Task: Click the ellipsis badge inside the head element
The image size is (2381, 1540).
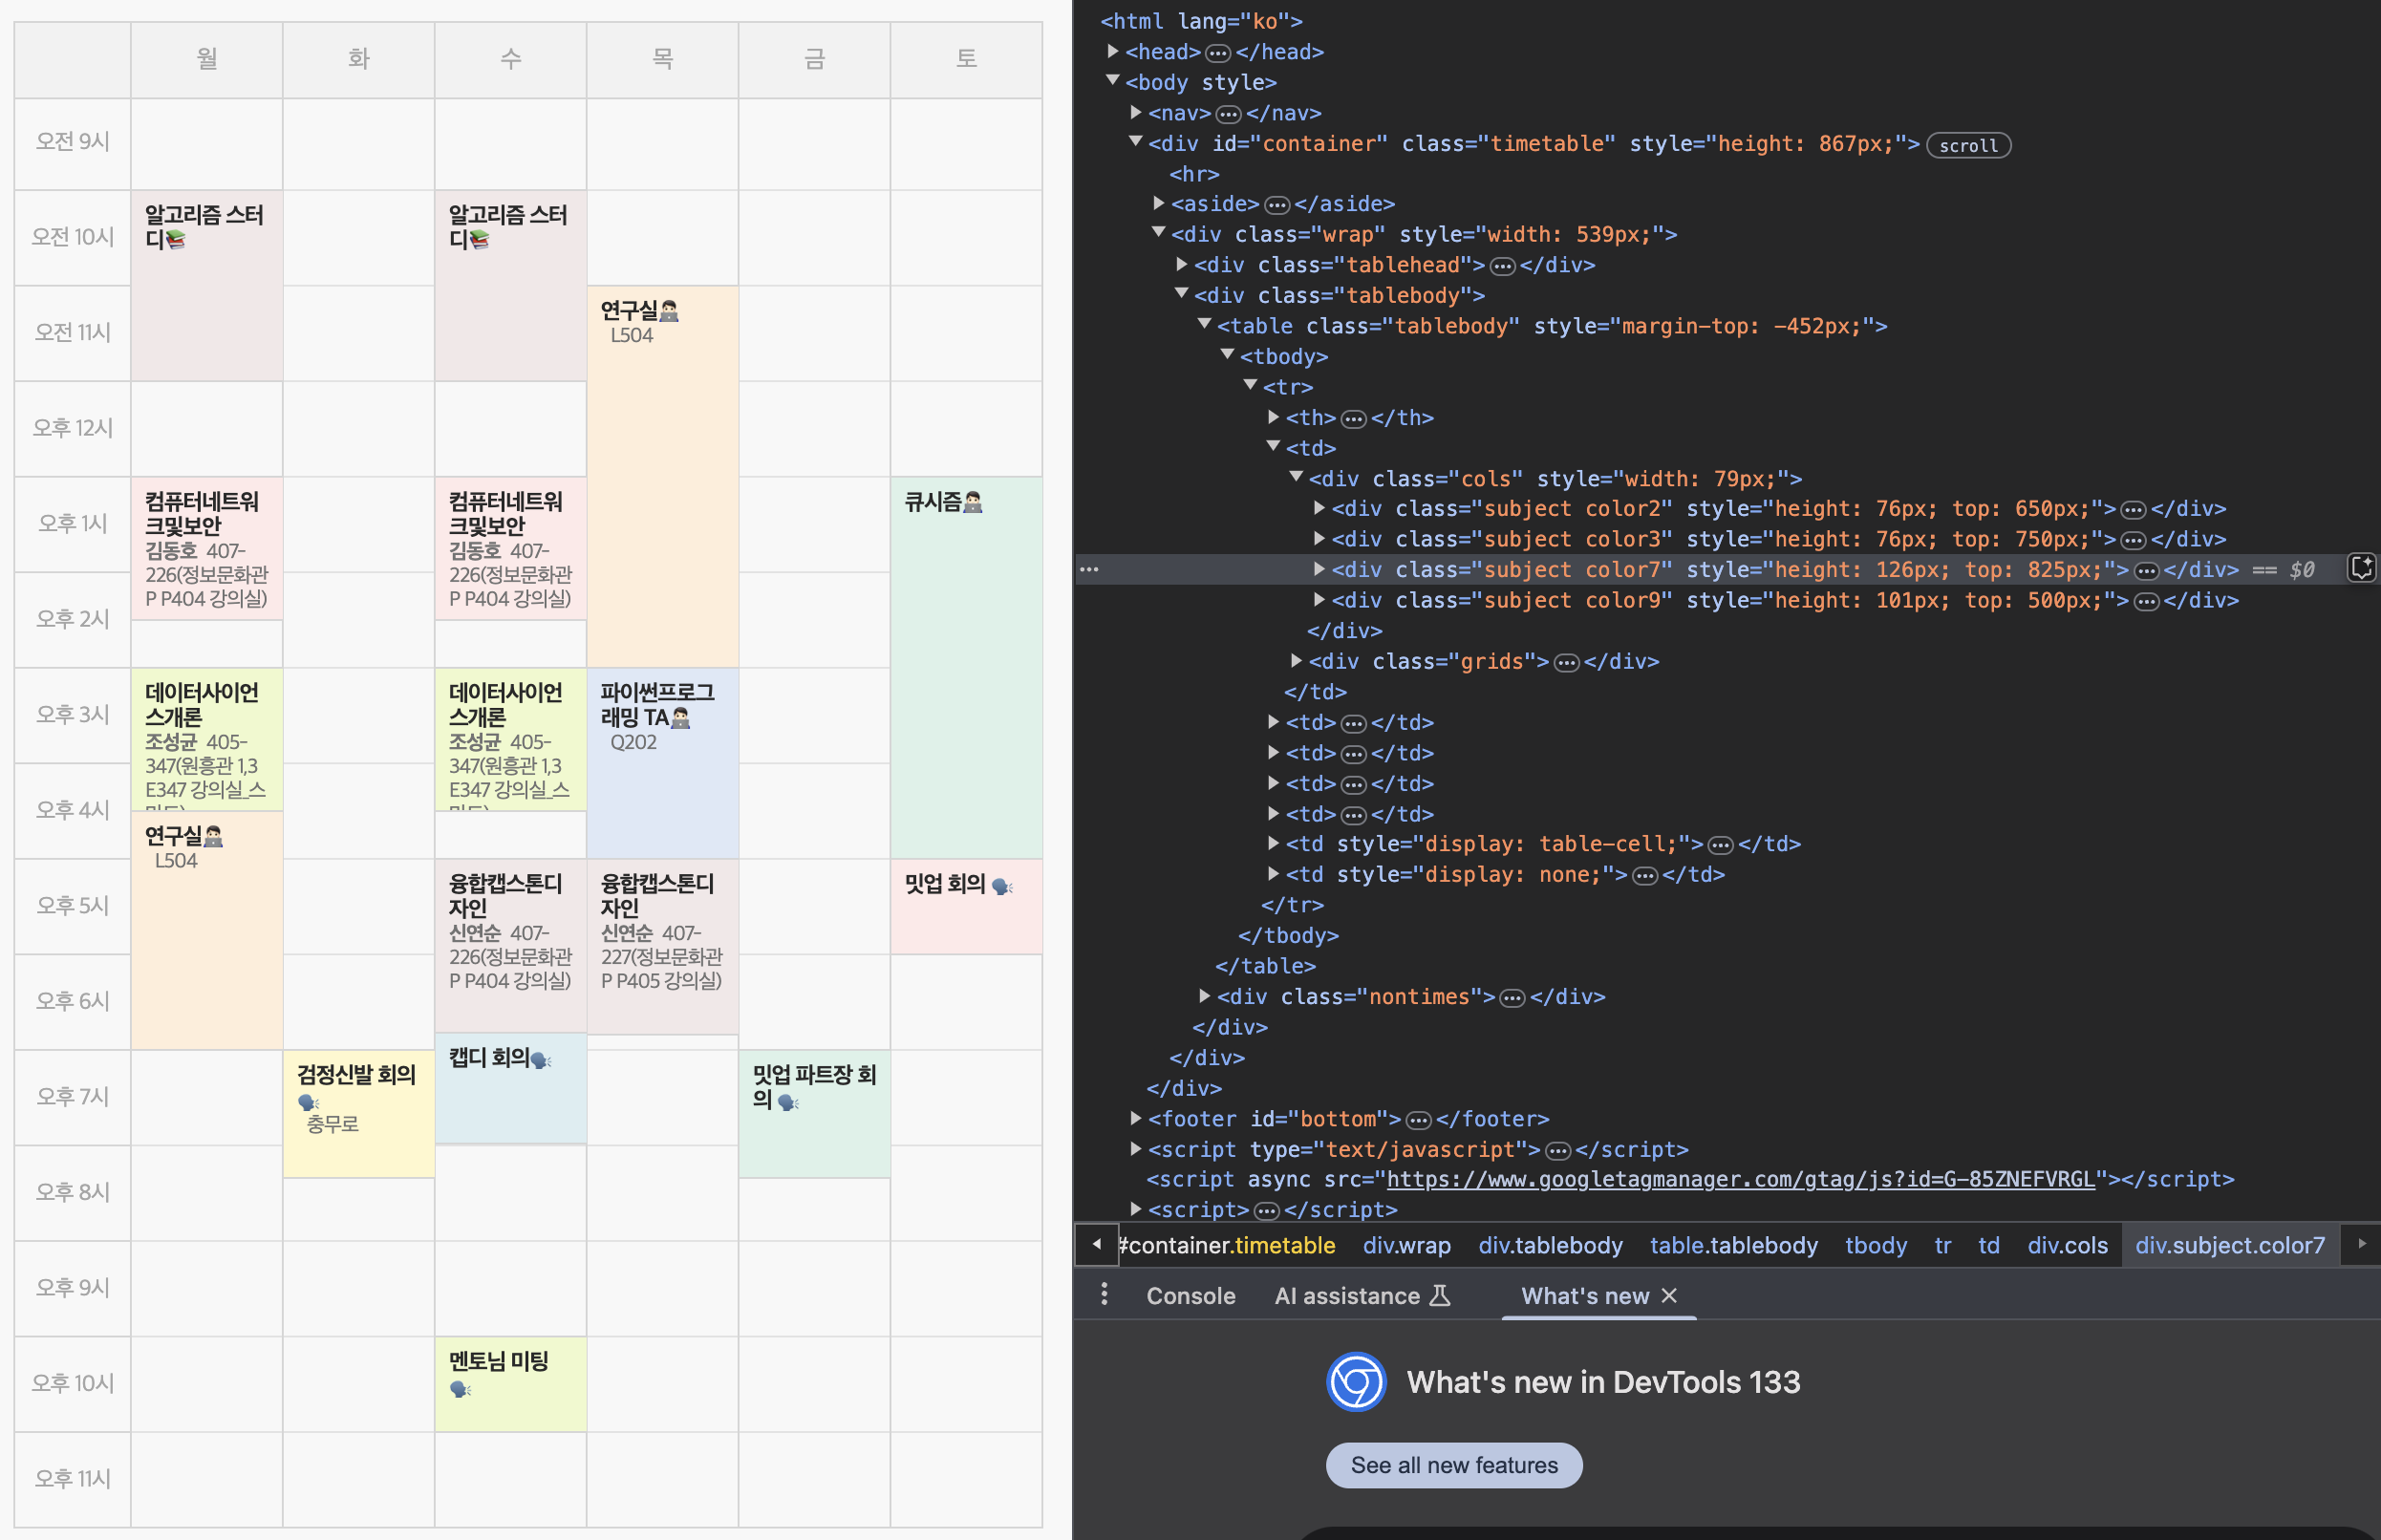Action: (1218, 53)
